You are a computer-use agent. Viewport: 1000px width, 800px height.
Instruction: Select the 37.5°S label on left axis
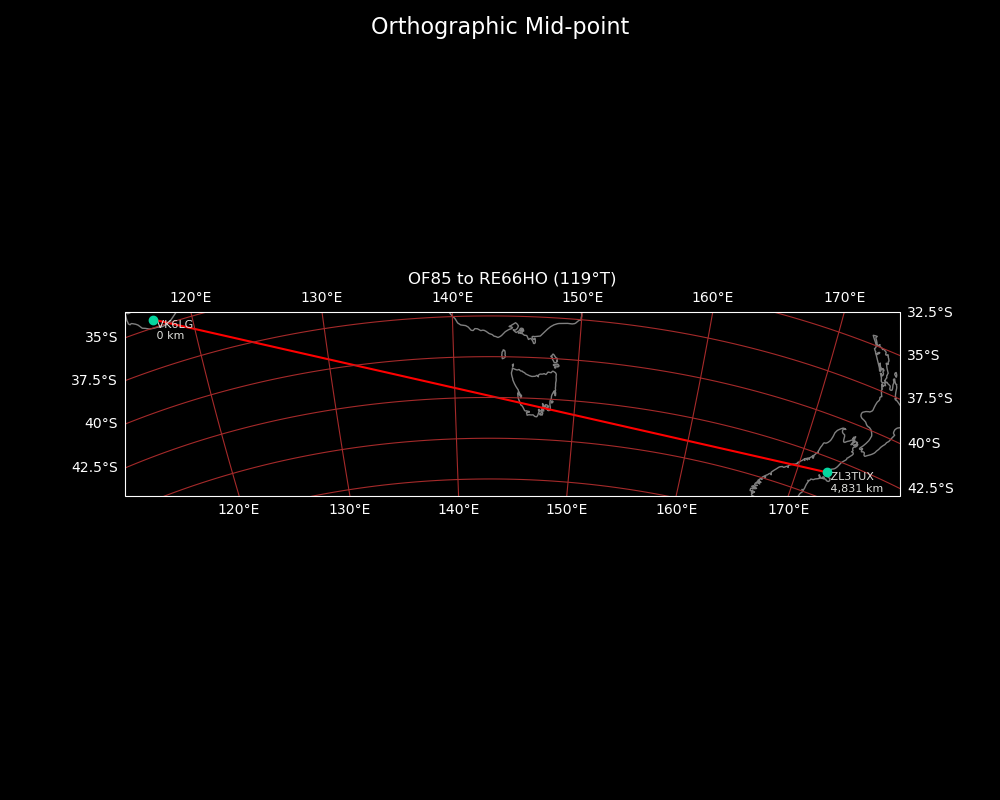(x=94, y=381)
